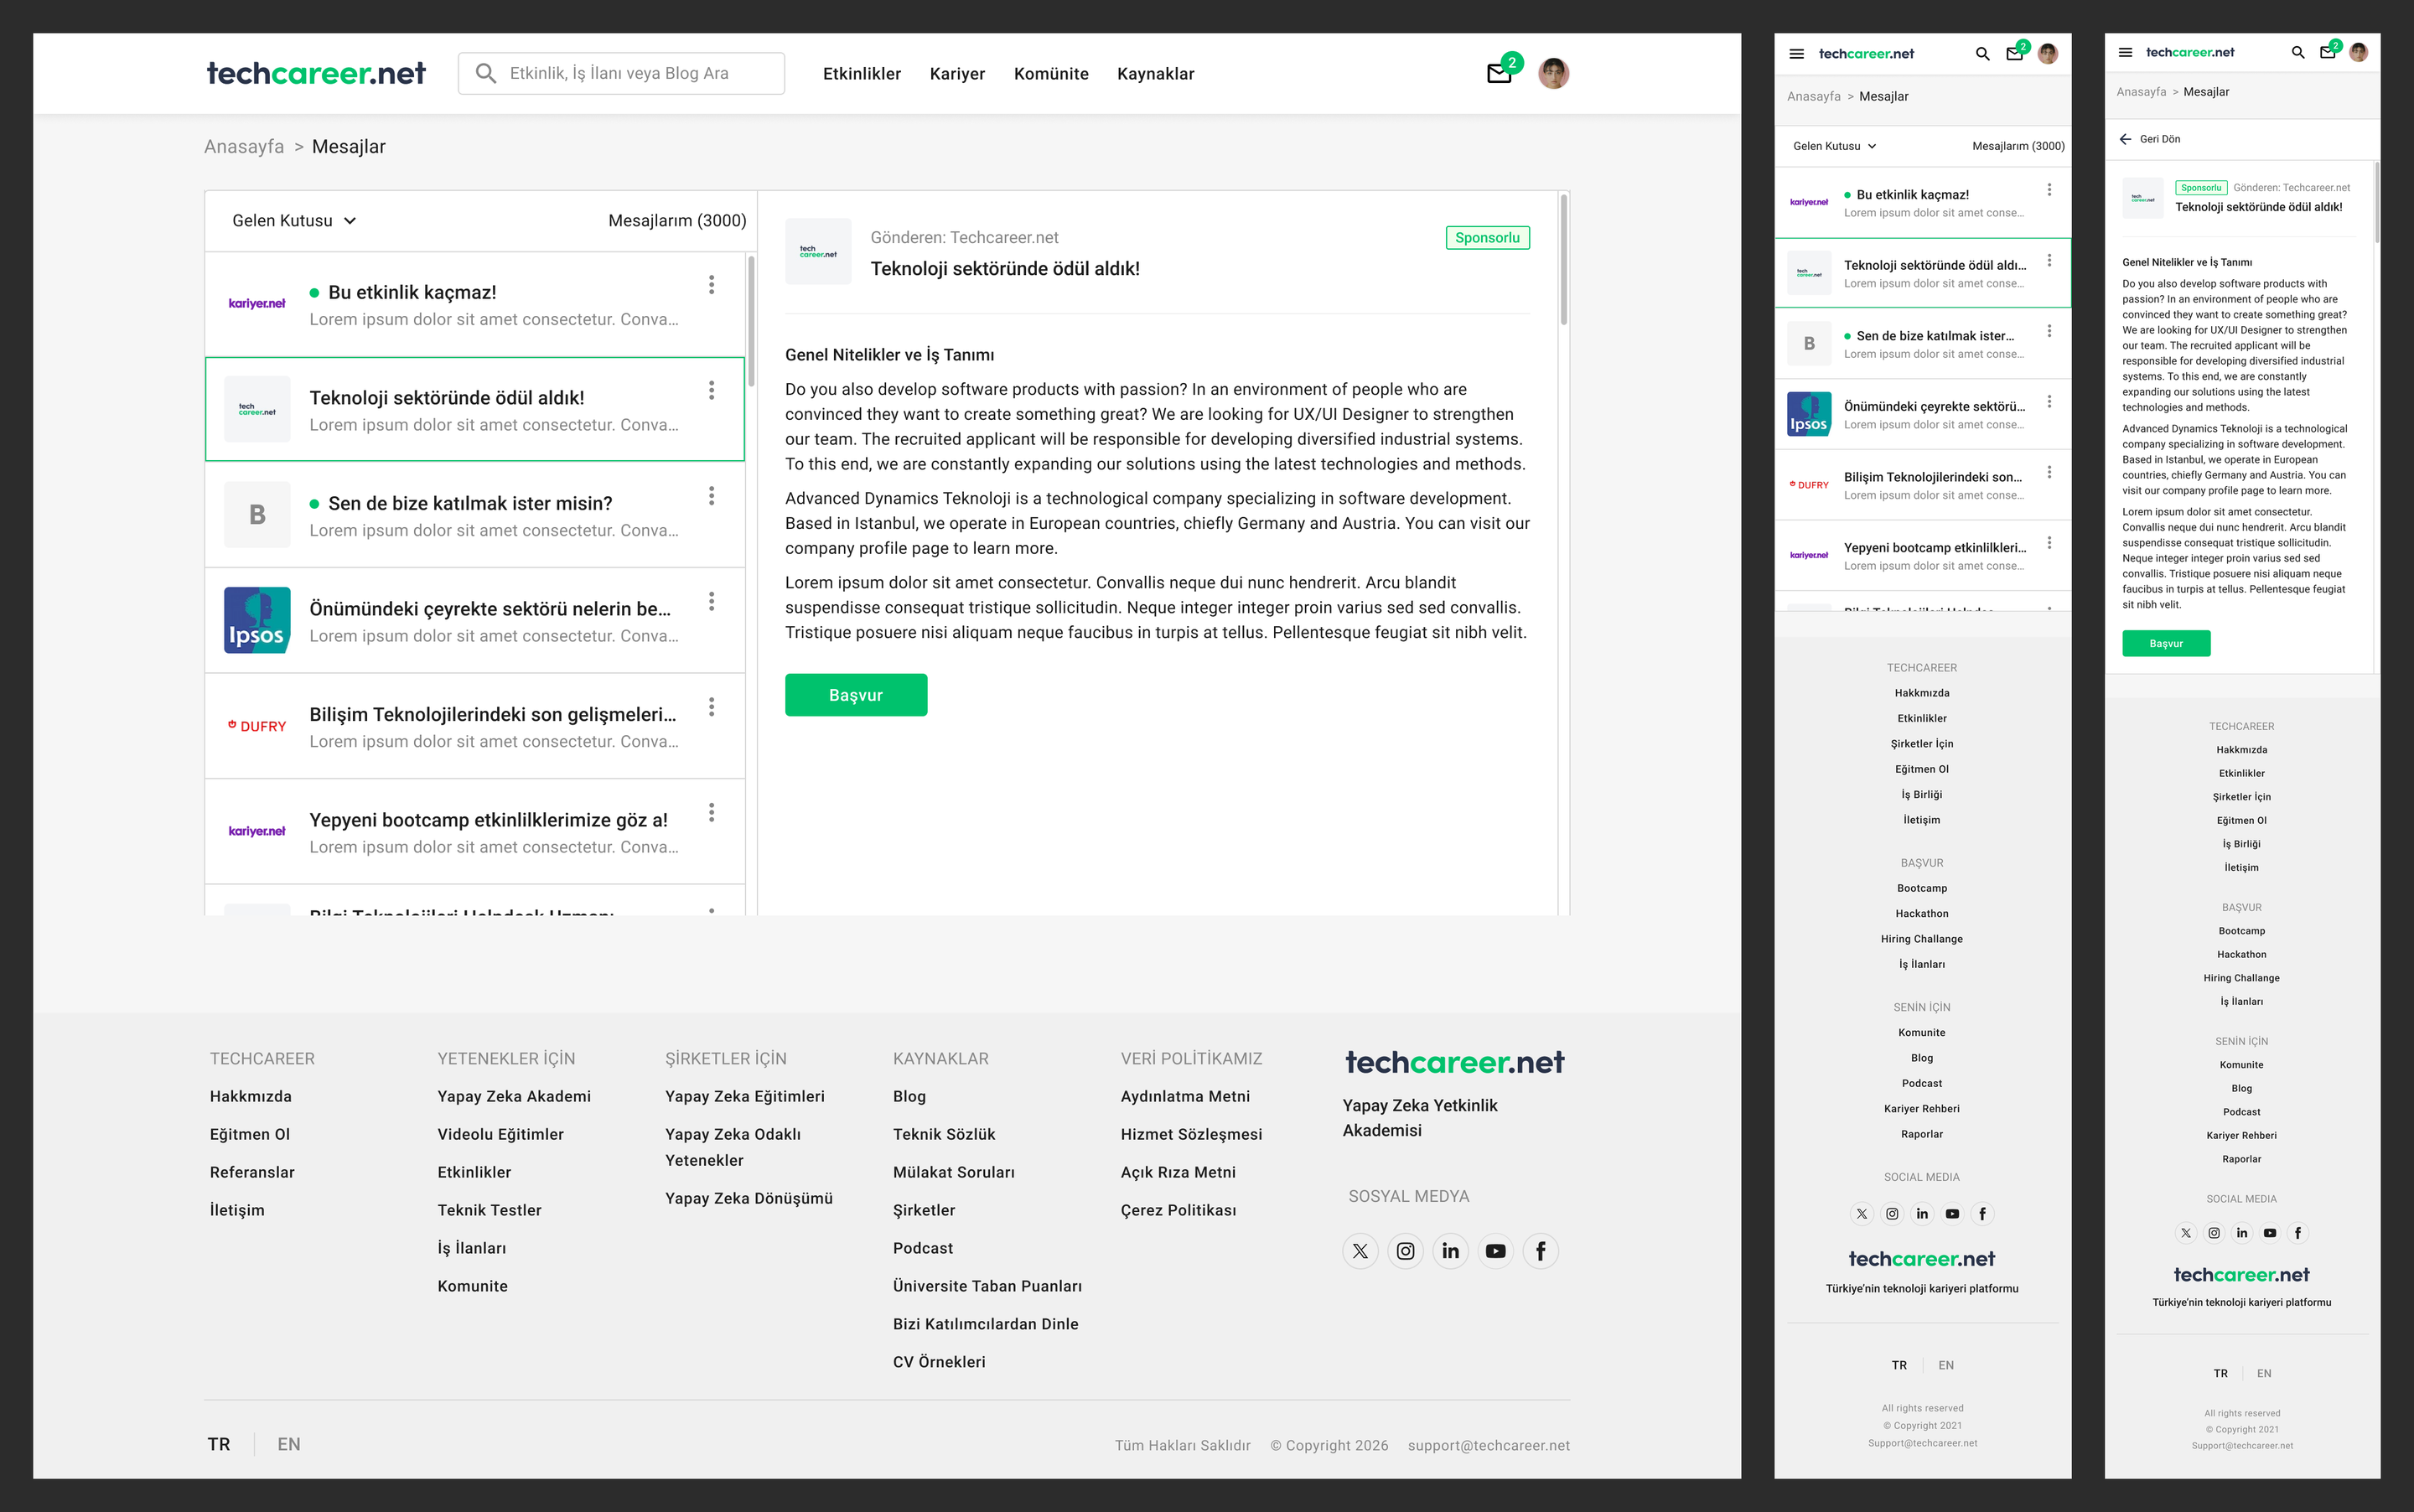Open options menu for mobile 'Bu etkinlik kaçmaz!' row

click(x=2049, y=190)
